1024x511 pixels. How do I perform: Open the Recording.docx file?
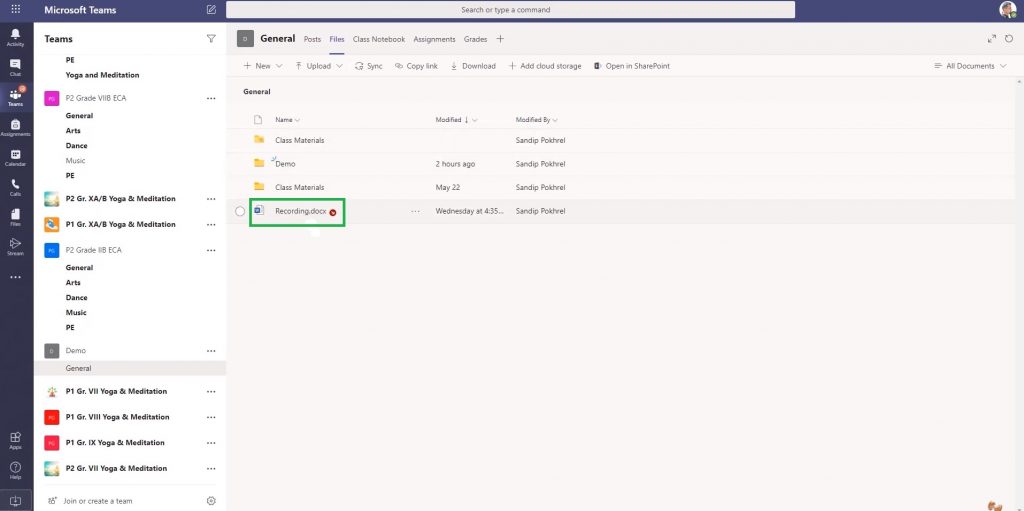point(301,211)
